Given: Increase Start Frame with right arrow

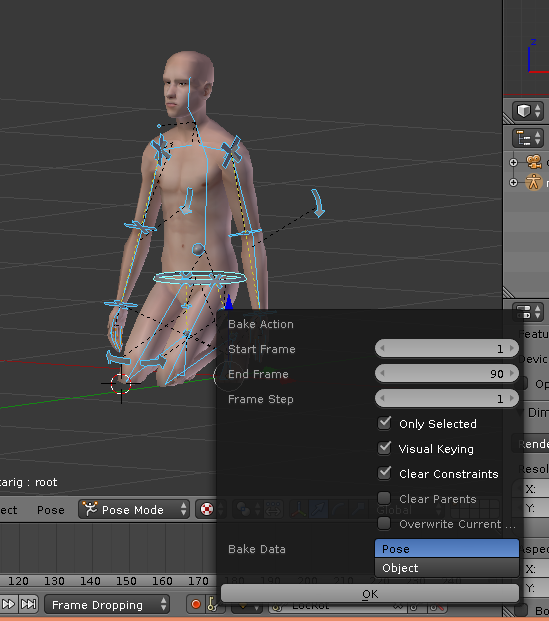Looking at the screenshot, I should point(512,349).
